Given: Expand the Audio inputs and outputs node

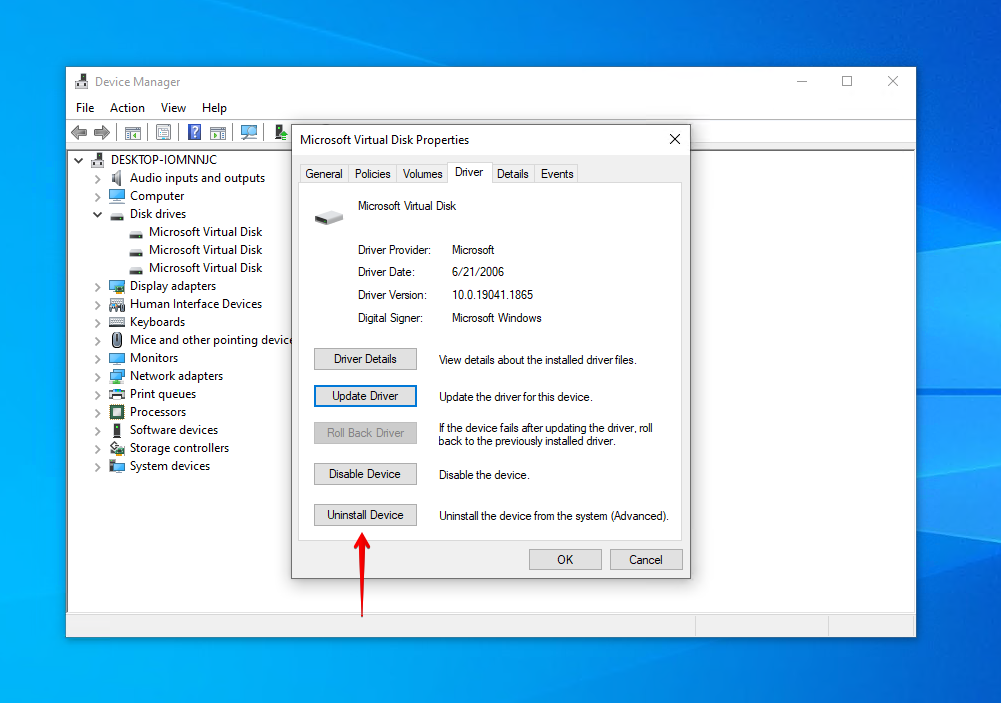Looking at the screenshot, I should (97, 178).
